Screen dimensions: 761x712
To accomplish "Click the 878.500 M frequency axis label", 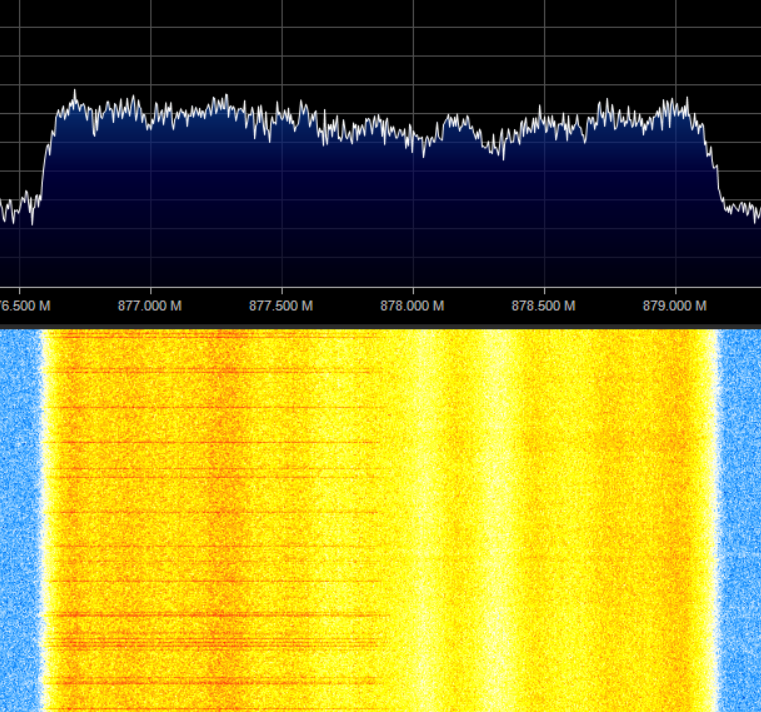I will tap(543, 305).
